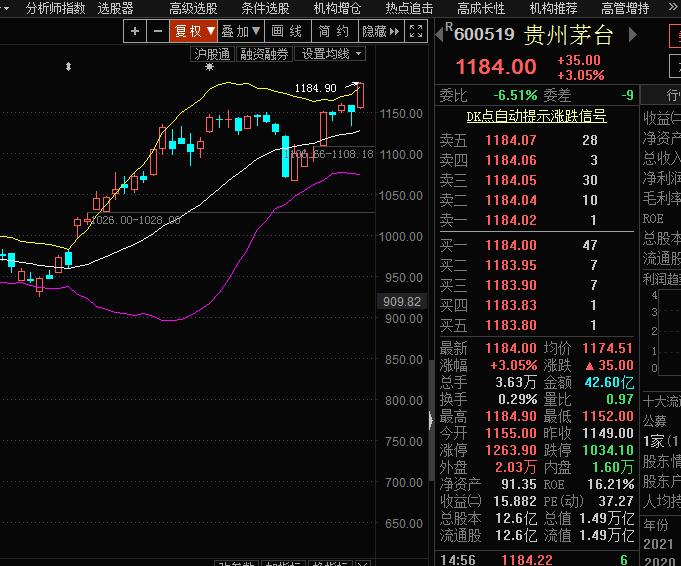This screenshot has height=566, width=681.
Task: Click 金额 value 42.60亿
Action: click(x=609, y=383)
